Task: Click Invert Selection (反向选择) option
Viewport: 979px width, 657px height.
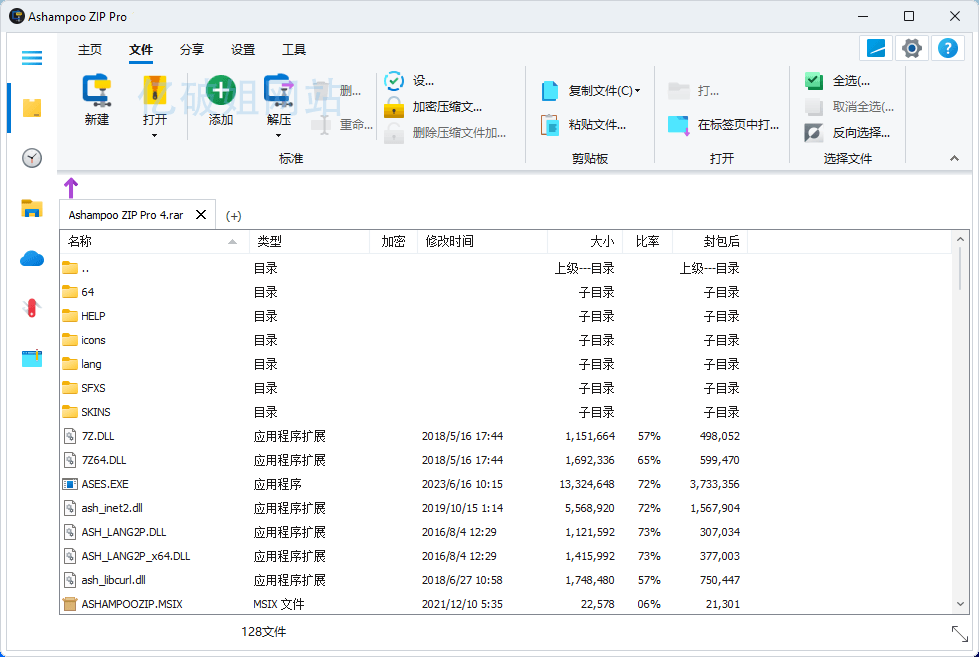Action: tap(860, 132)
